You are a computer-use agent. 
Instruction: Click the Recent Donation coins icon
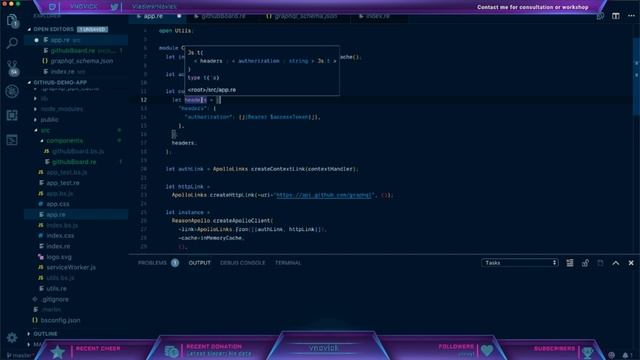[171, 351]
